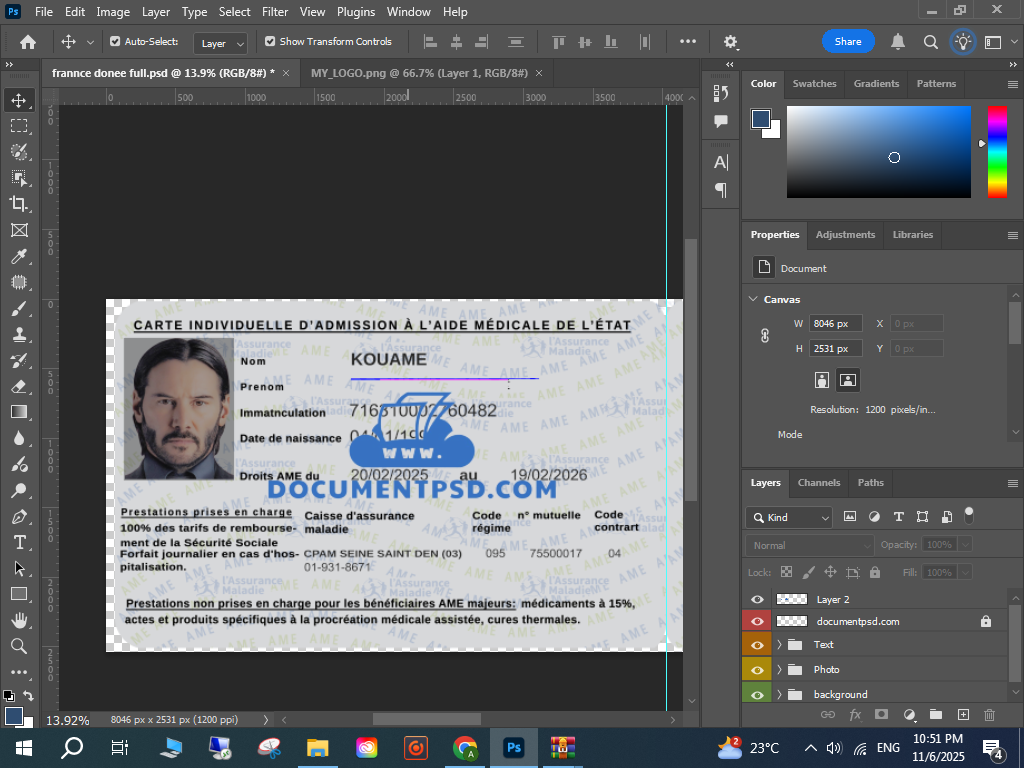The height and width of the screenshot is (768, 1024).
Task: Open the Kind filter dropdown in Layers
Action: click(789, 518)
